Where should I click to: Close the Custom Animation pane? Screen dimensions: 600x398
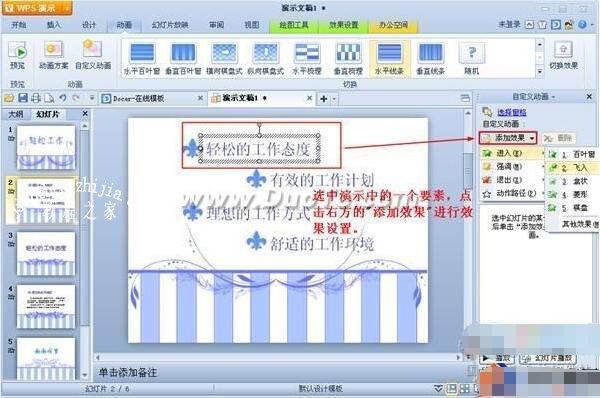coord(589,97)
